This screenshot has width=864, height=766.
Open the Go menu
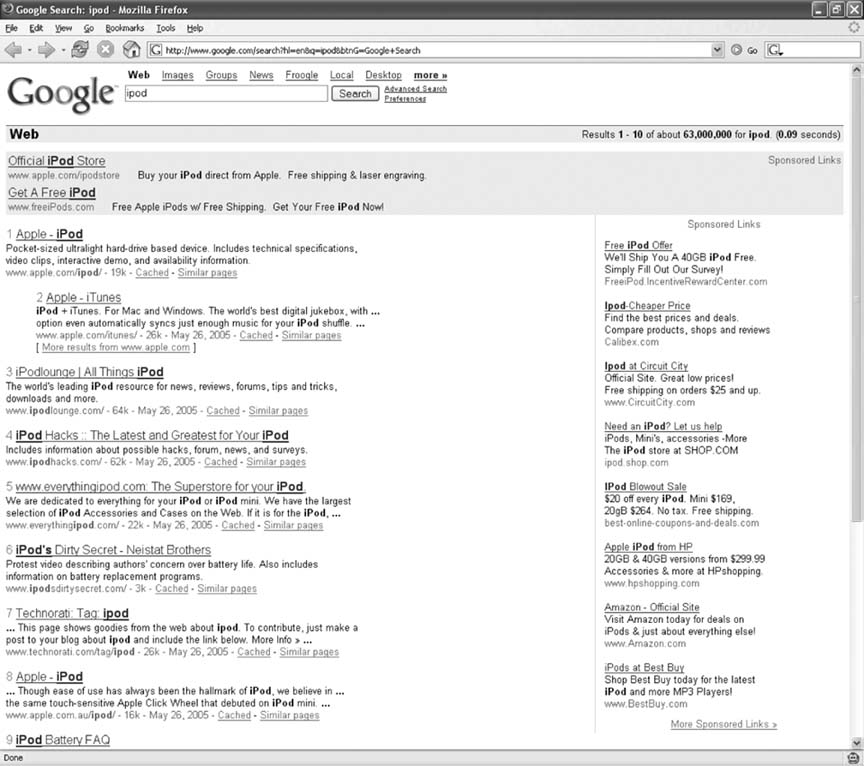coord(89,28)
